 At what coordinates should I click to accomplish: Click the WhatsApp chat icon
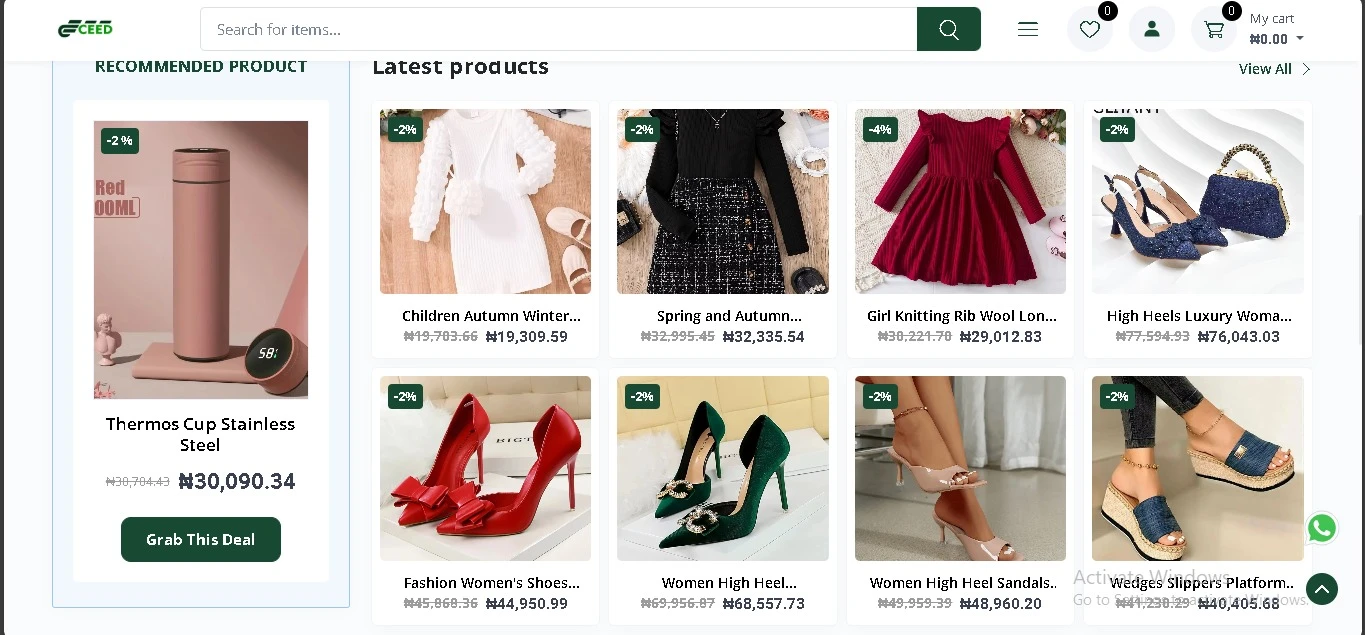pos(1321,528)
